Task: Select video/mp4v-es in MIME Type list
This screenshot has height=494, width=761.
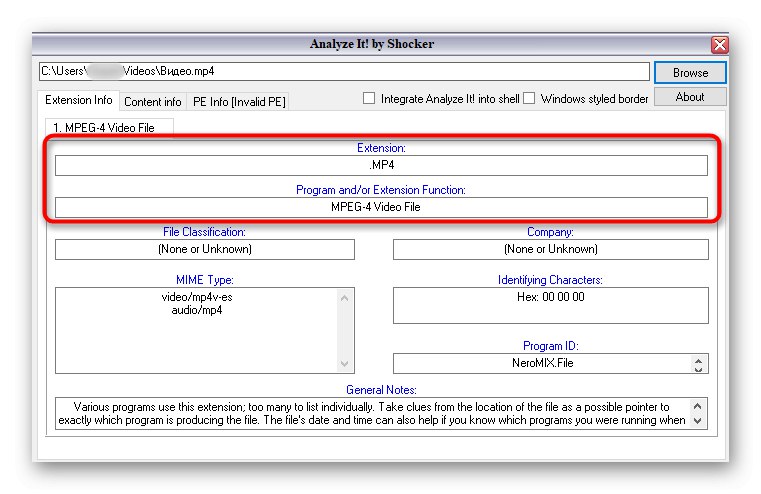Action: coord(197,297)
